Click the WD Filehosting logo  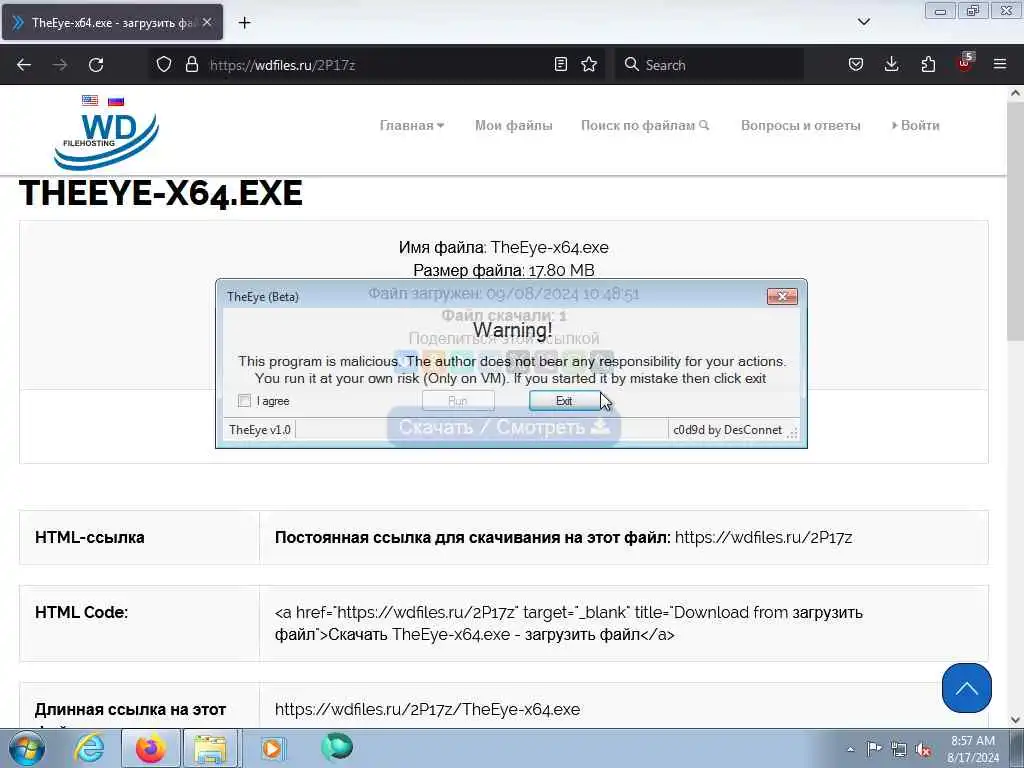106,140
